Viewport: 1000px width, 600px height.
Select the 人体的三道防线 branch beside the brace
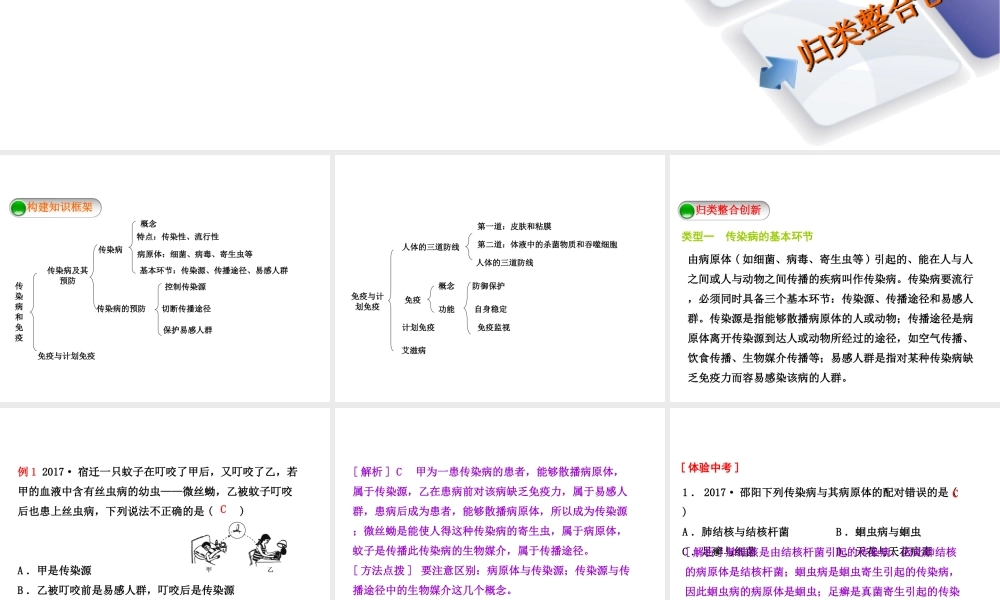coord(430,247)
